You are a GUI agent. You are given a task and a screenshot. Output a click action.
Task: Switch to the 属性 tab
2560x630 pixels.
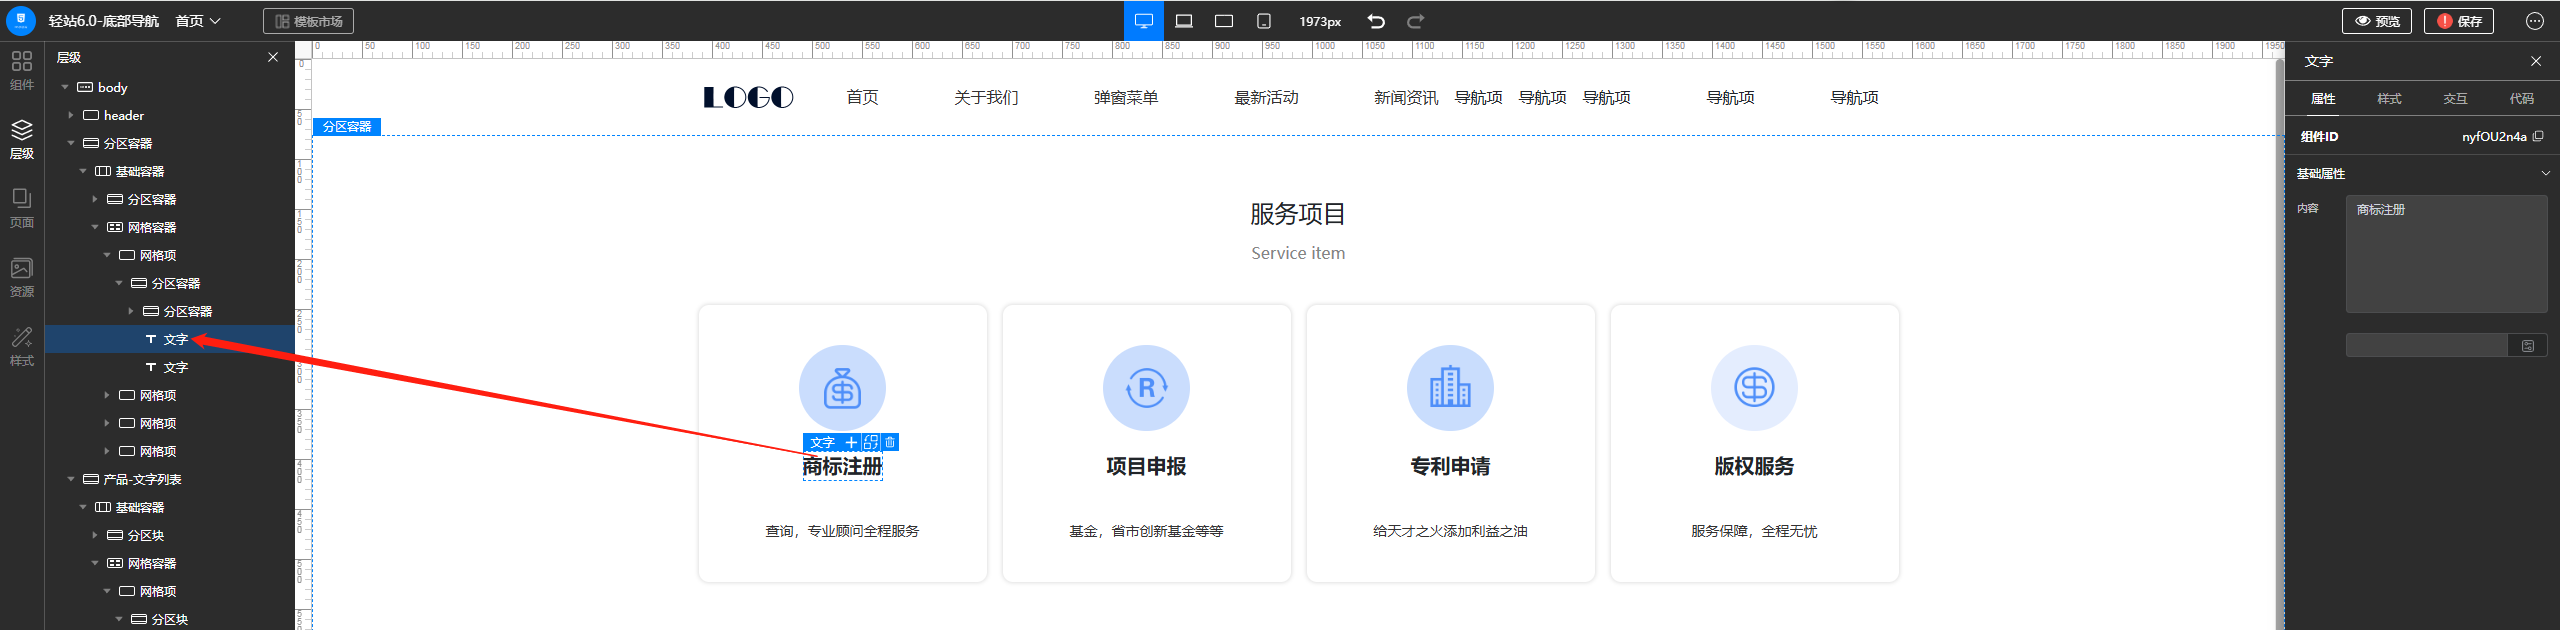click(2323, 99)
